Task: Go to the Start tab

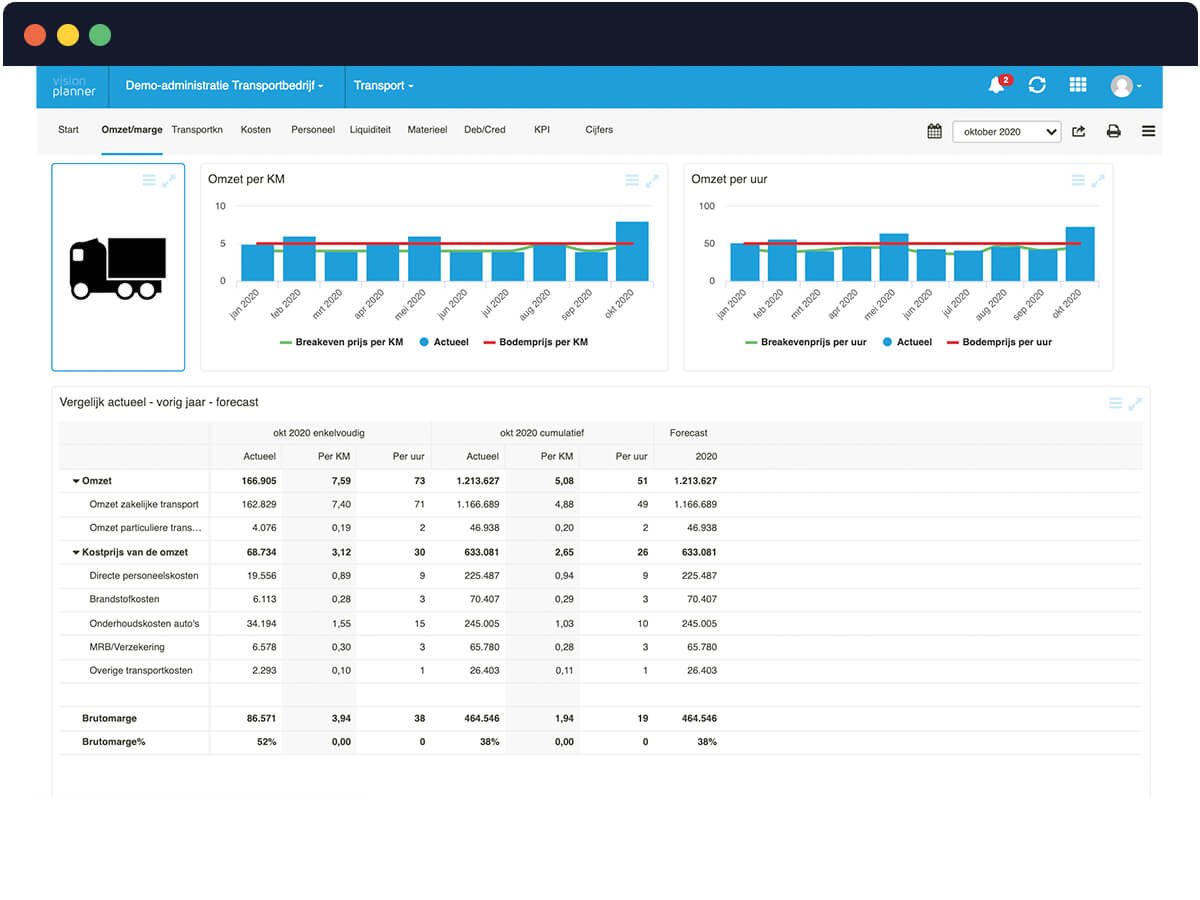Action: [x=68, y=130]
